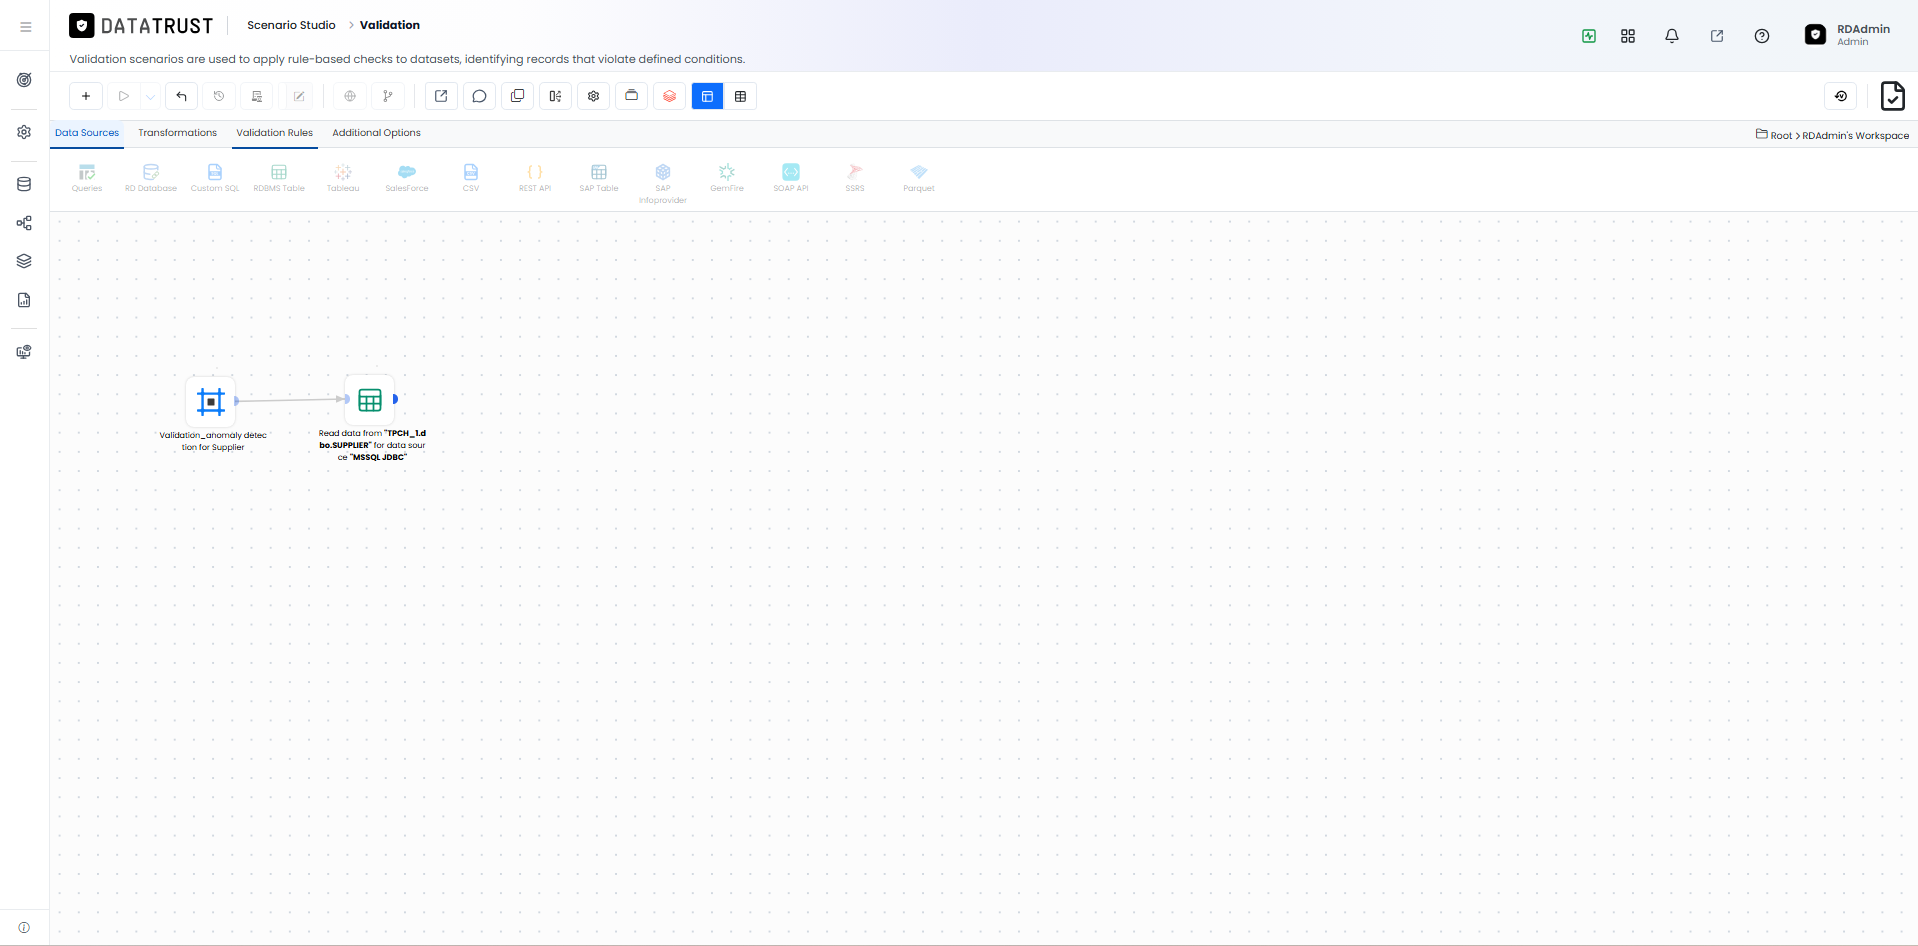Open the notifications bell

pos(1672,36)
